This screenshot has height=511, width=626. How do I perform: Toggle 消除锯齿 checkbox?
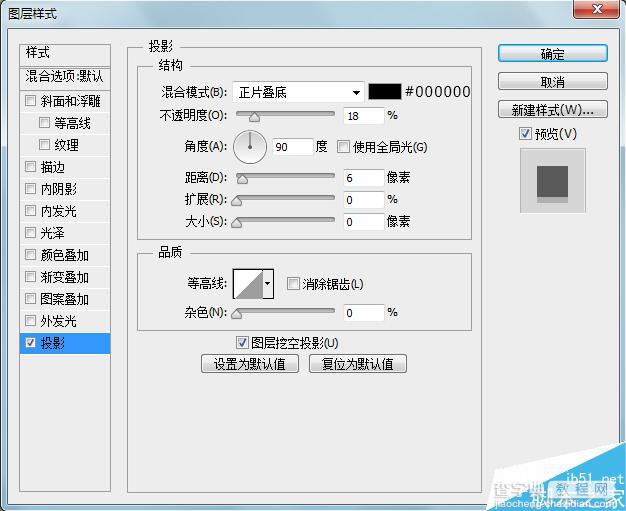pos(293,284)
